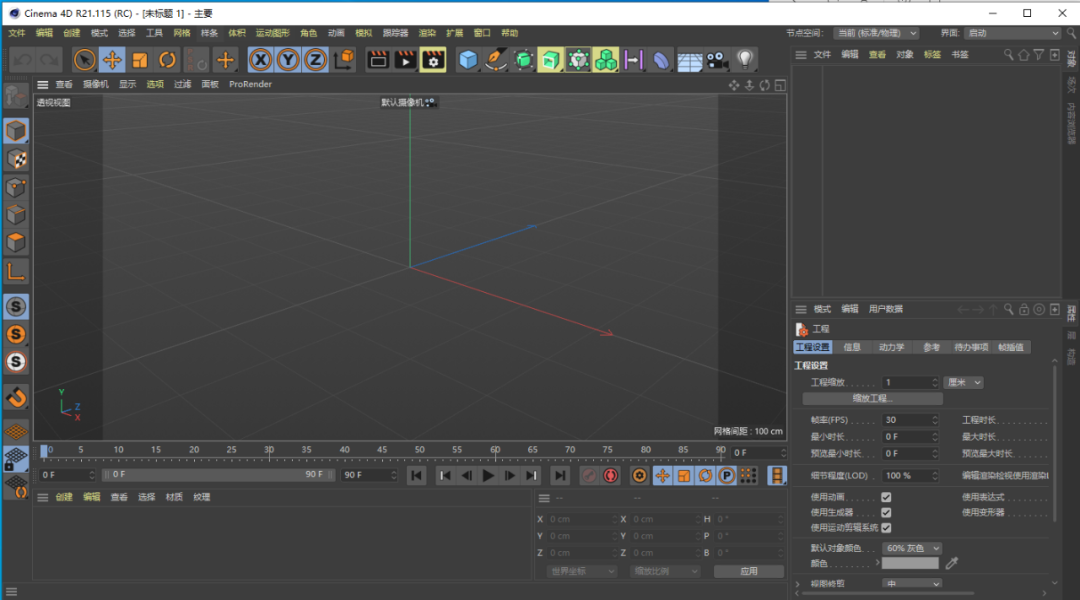The height and width of the screenshot is (600, 1080).
Task: Toggle the 使用运动剪辑系统 checkbox
Action: point(886,528)
